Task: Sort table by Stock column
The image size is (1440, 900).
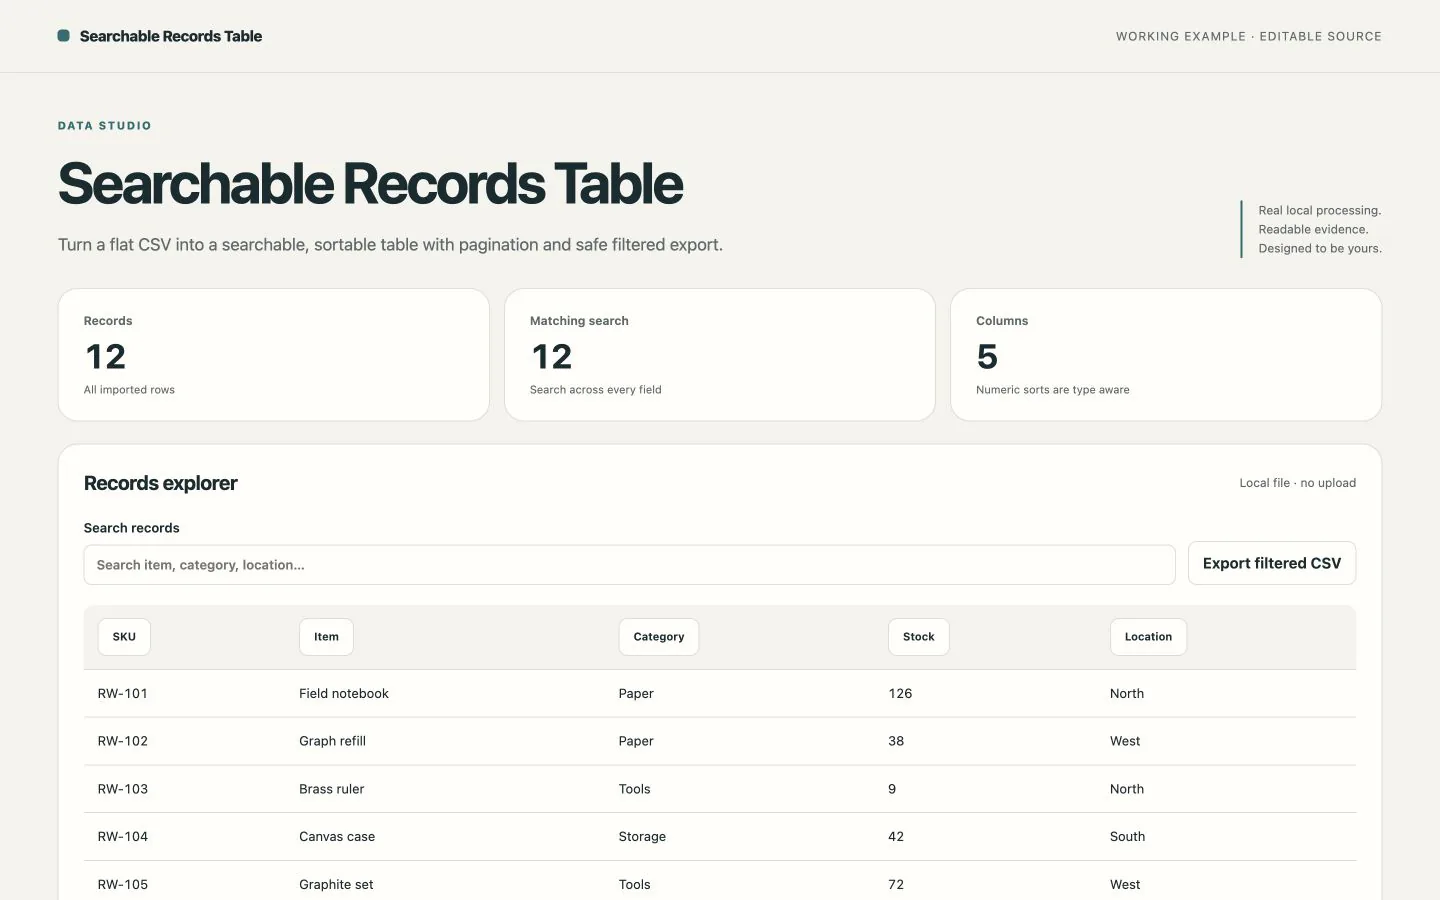Action: 919,637
